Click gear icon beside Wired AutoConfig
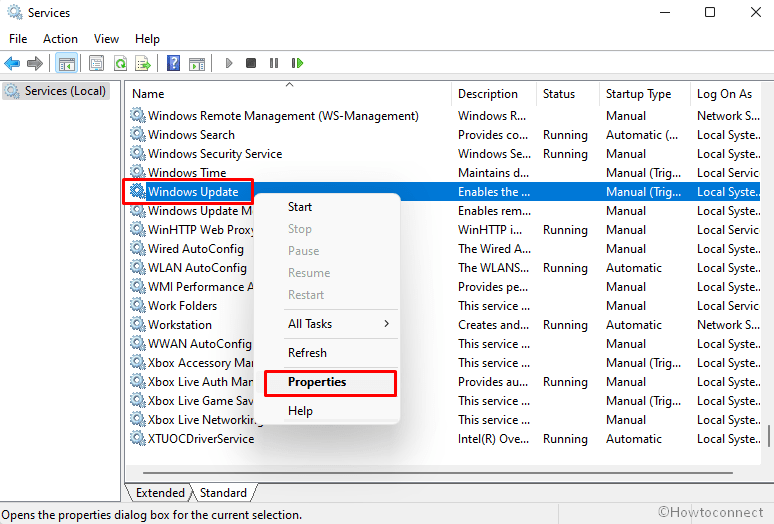The height and width of the screenshot is (524, 774). (138, 248)
